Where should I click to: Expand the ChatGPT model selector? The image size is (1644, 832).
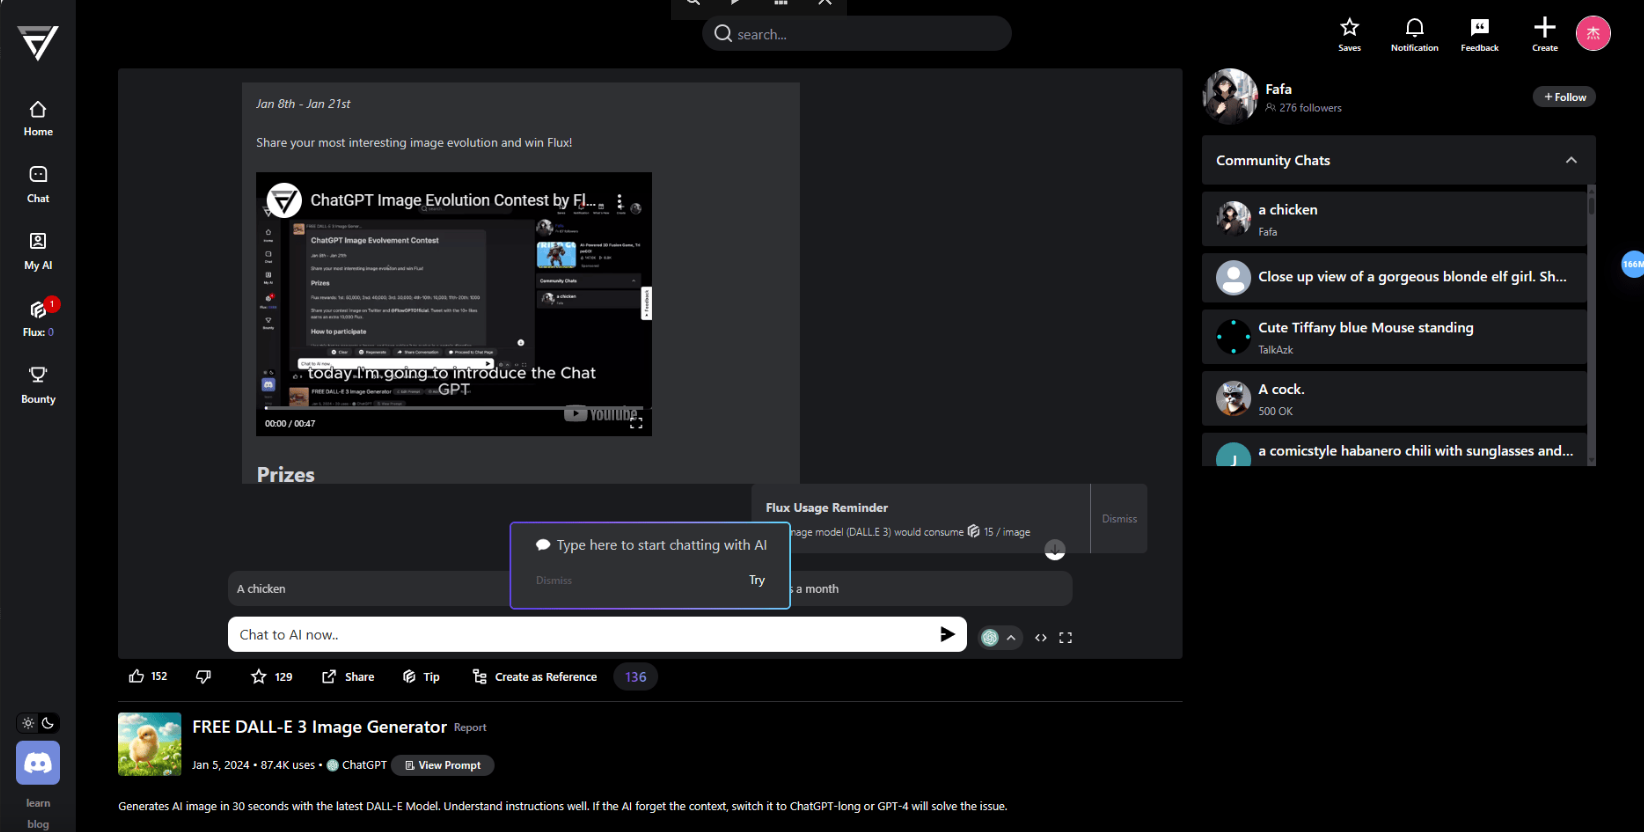click(x=1000, y=638)
